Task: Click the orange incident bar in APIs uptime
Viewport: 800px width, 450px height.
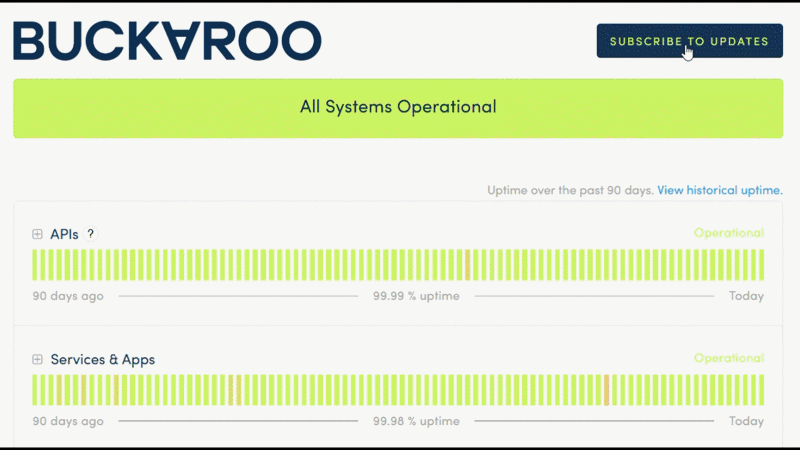Action: coord(467,265)
